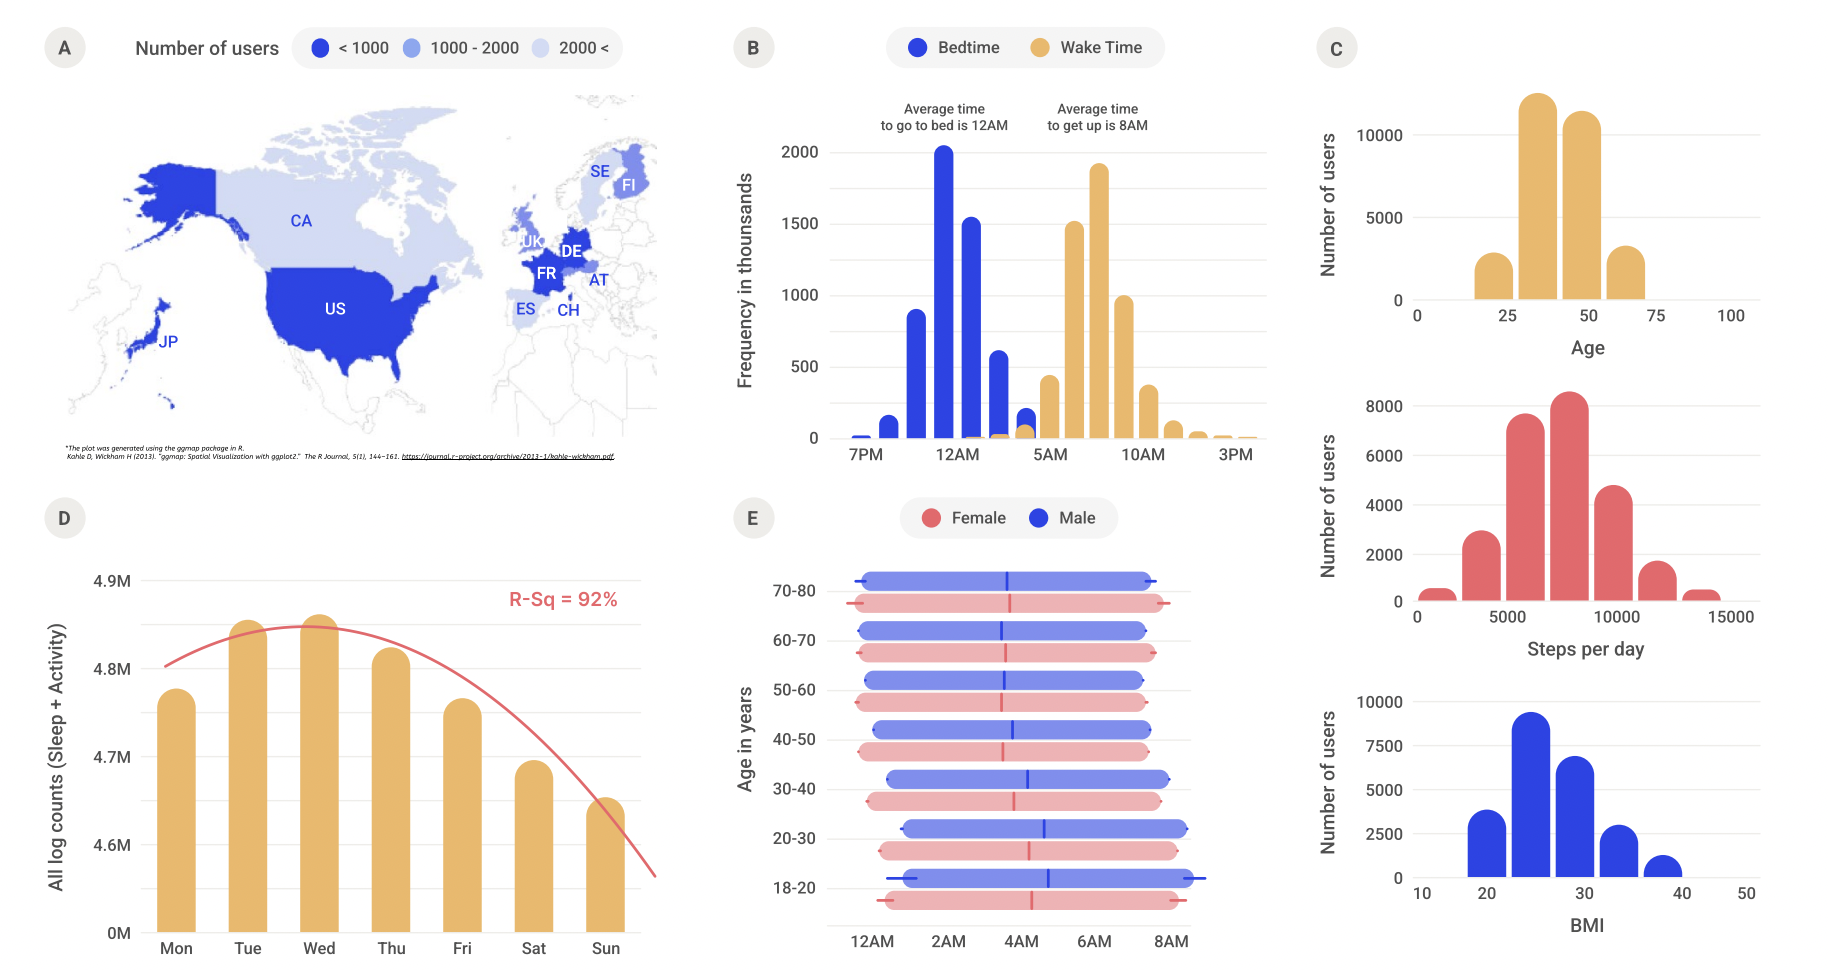The width and height of the screenshot is (1828, 970).
Task: Click the Sat bar in the weekly log chart
Action: (x=534, y=846)
